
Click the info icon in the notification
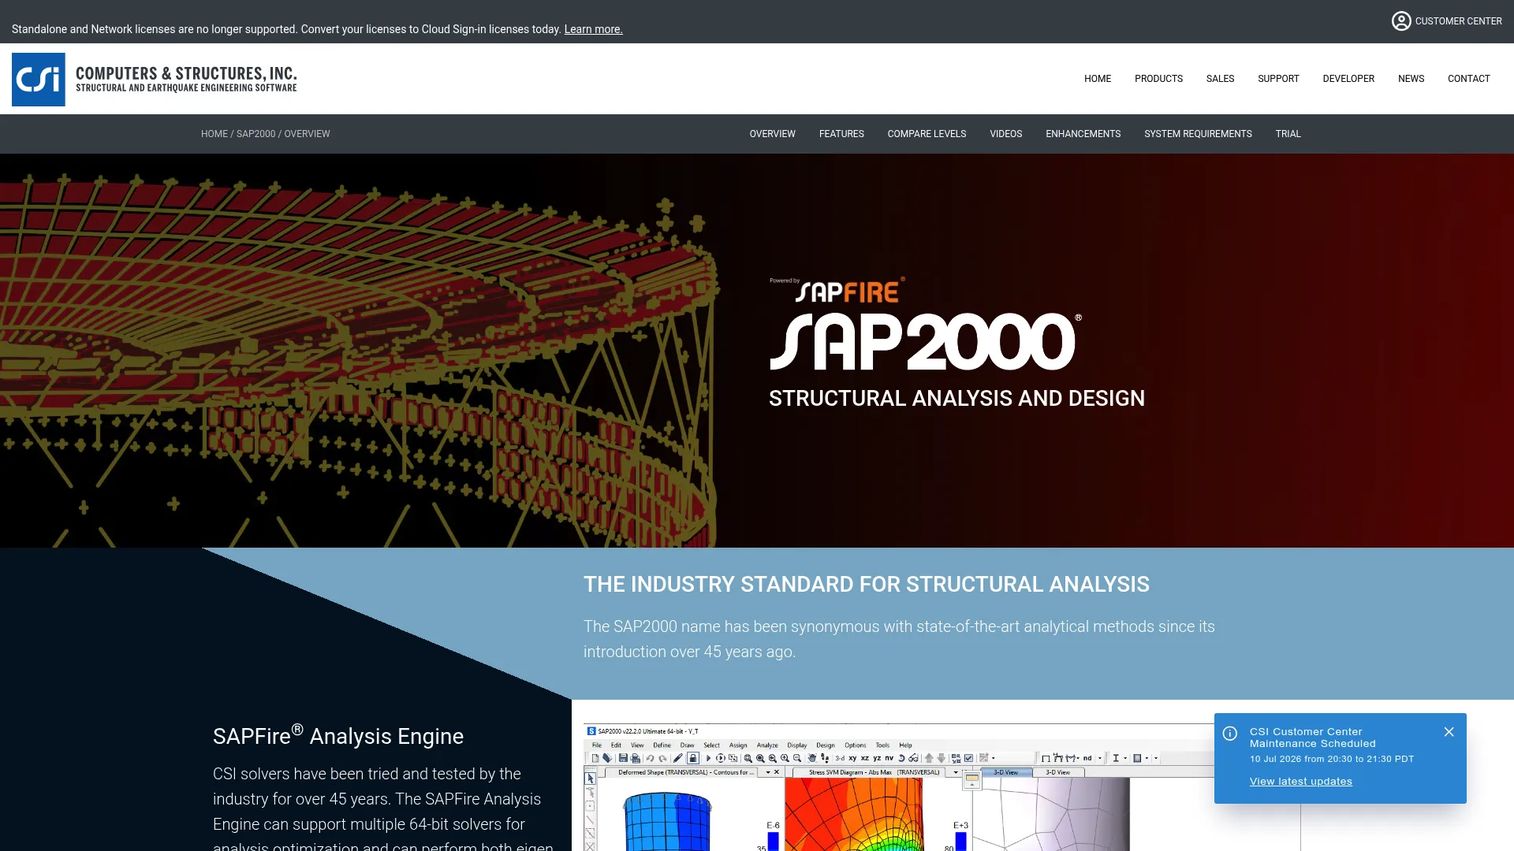[1230, 734]
